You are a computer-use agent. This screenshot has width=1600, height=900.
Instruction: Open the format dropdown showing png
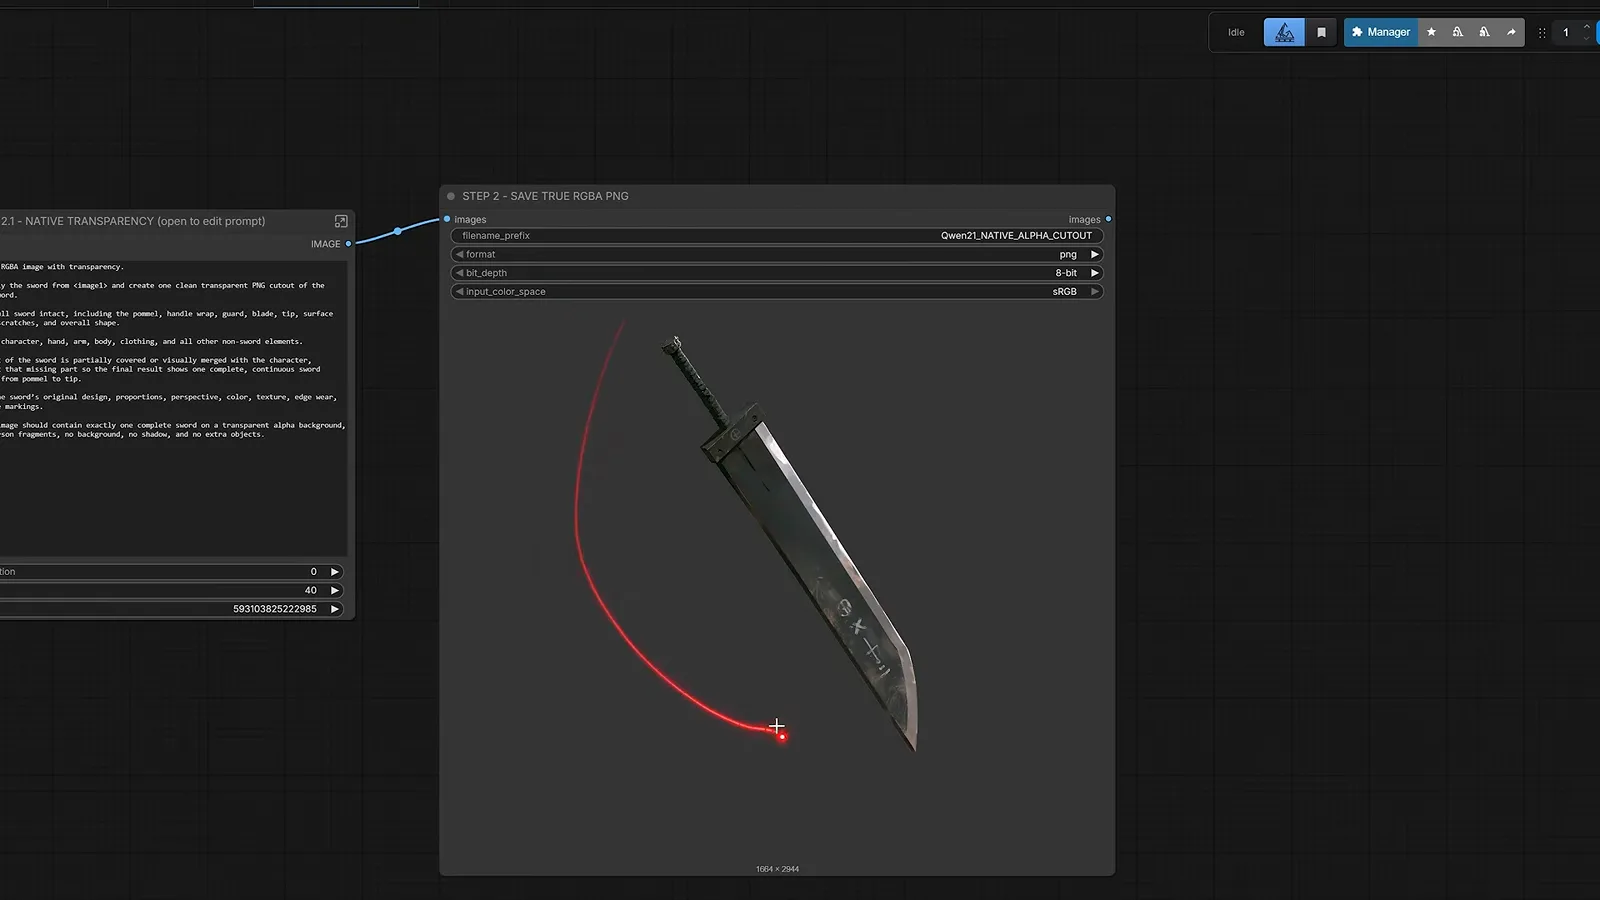click(x=777, y=254)
